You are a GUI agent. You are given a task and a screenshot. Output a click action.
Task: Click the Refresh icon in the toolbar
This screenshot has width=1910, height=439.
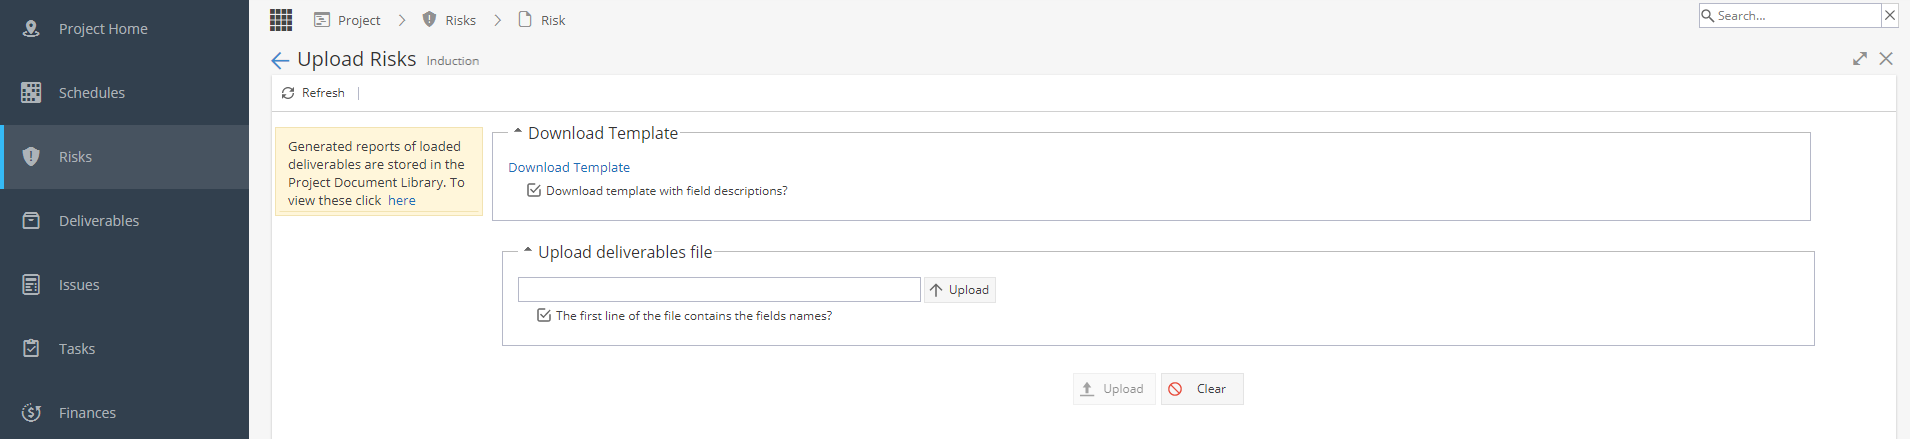click(x=288, y=93)
